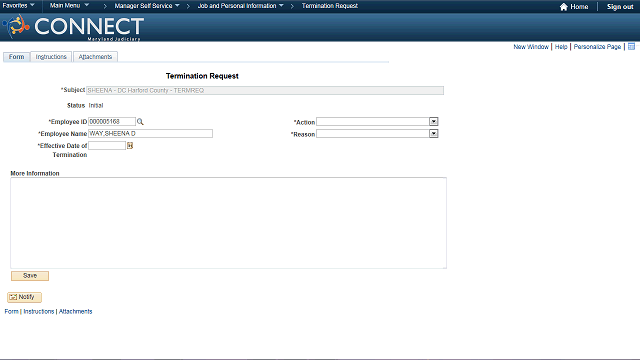Click the Effective Date of Termination field
This screenshot has width=640, height=360.
click(107, 145)
